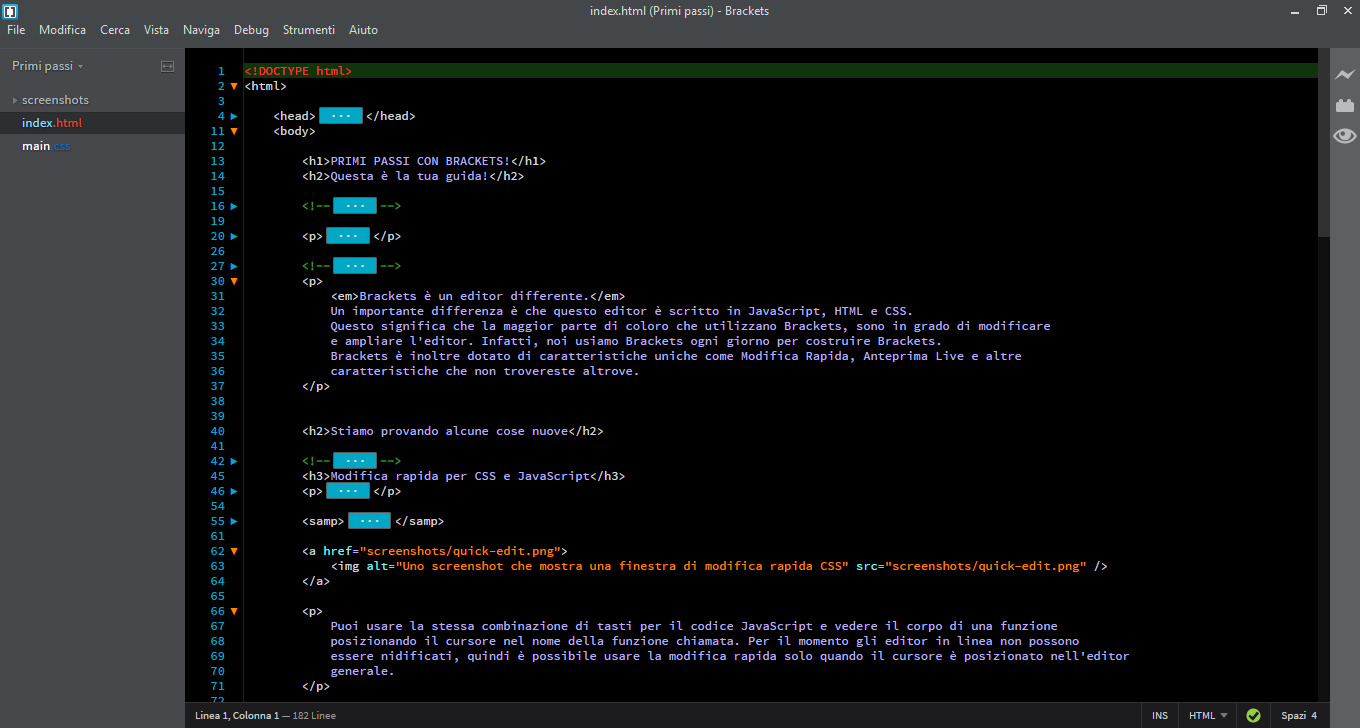Open the Cerca menu
Screen dimensions: 1360x728
pos(115,30)
